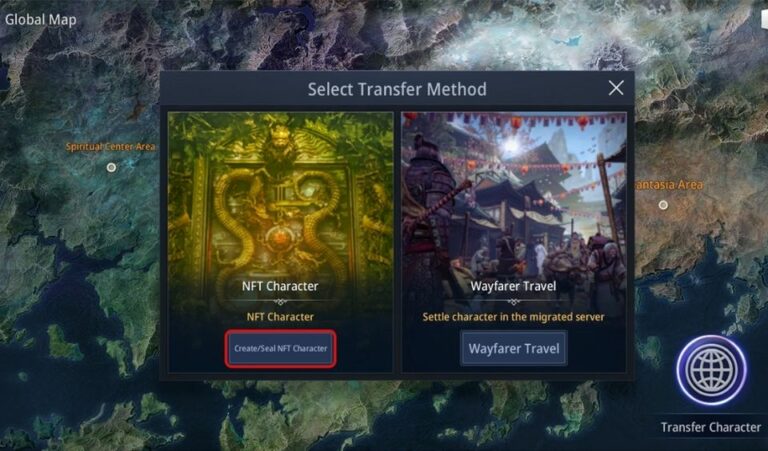768x451 pixels.
Task: Click the partially visible top-right corner icon
Action: [x=764, y=20]
